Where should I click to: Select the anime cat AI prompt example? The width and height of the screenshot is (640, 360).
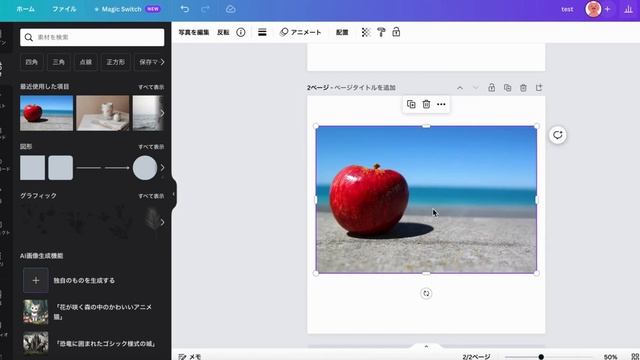coord(88,312)
